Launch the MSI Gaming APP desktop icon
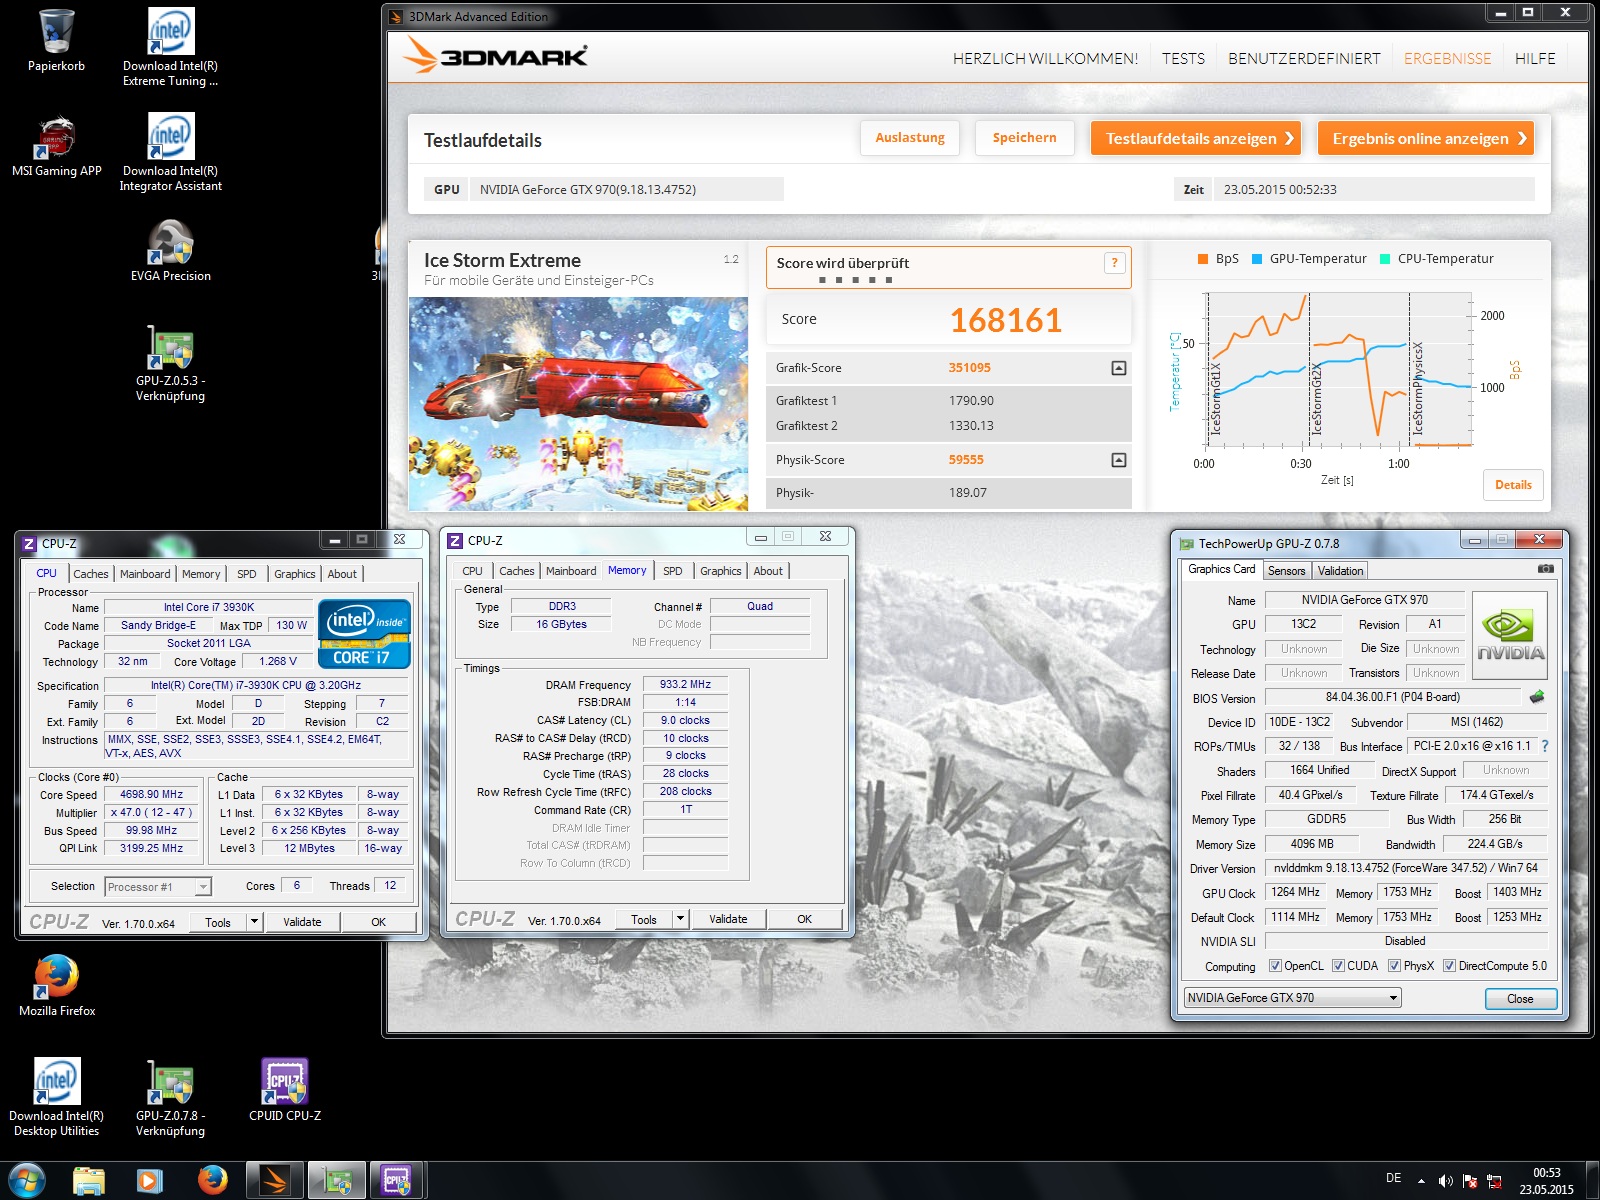 point(56,146)
